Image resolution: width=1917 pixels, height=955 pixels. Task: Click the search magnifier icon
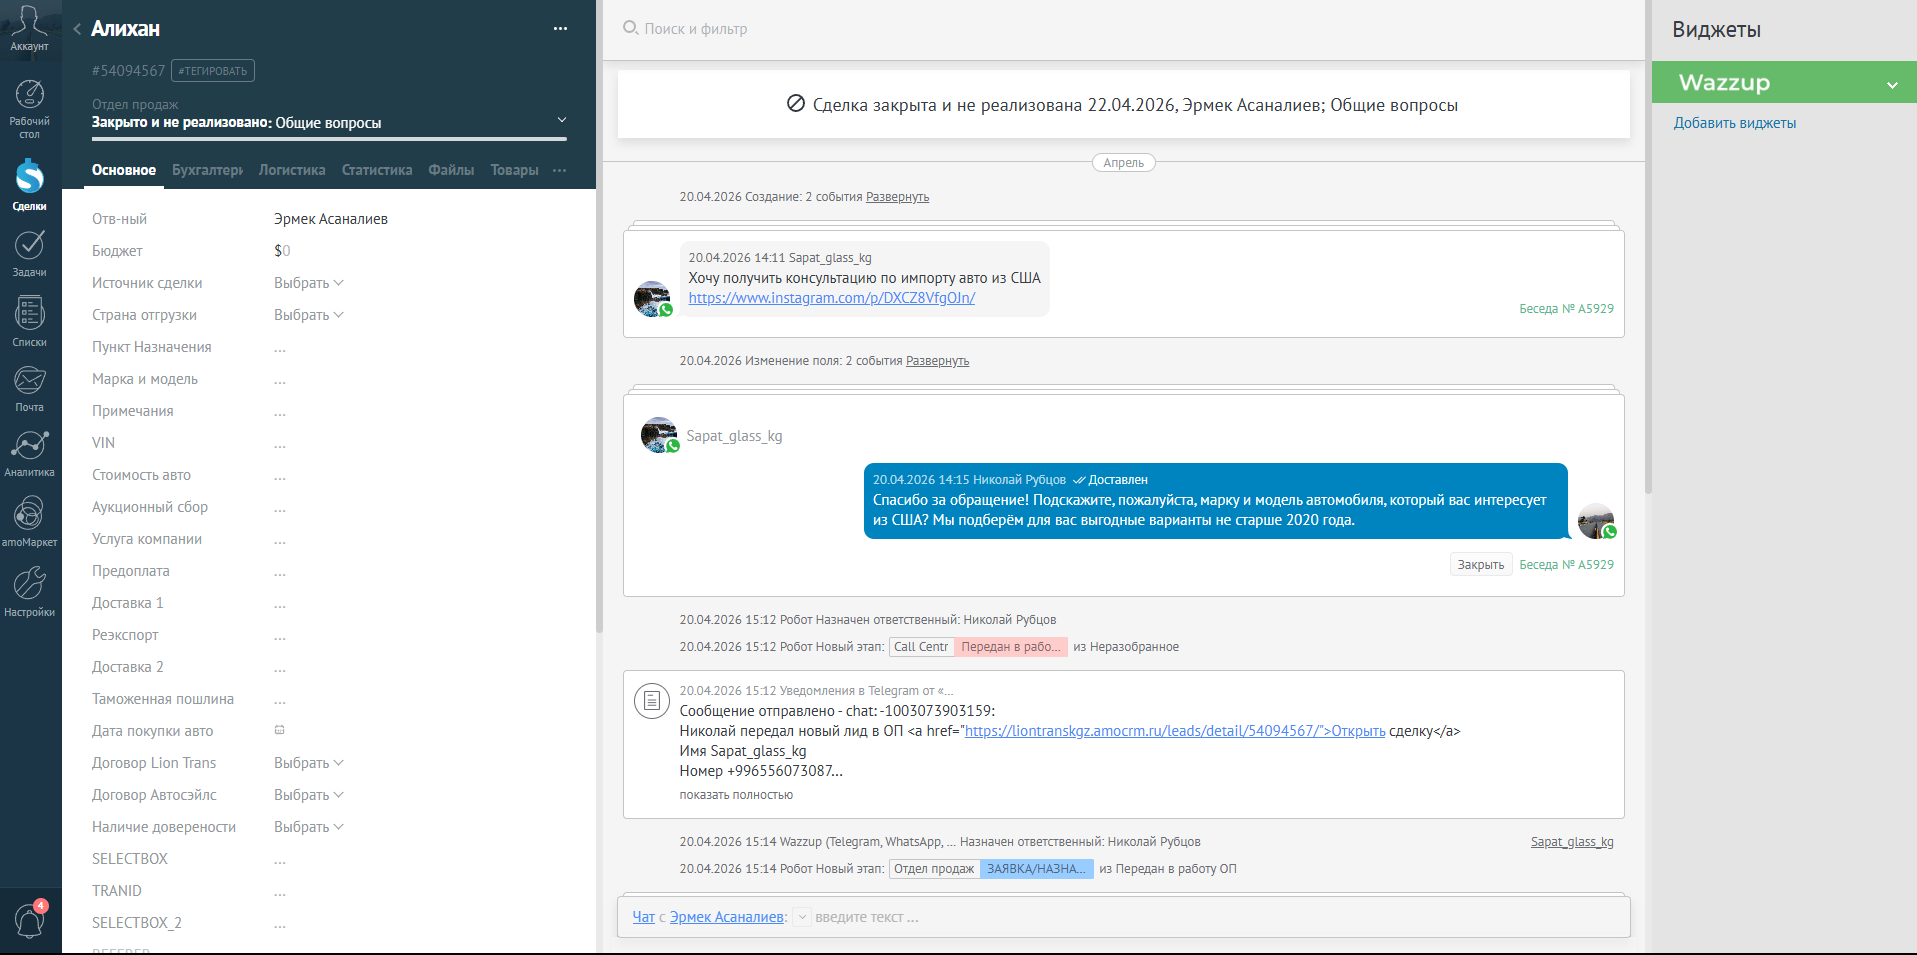tap(630, 28)
